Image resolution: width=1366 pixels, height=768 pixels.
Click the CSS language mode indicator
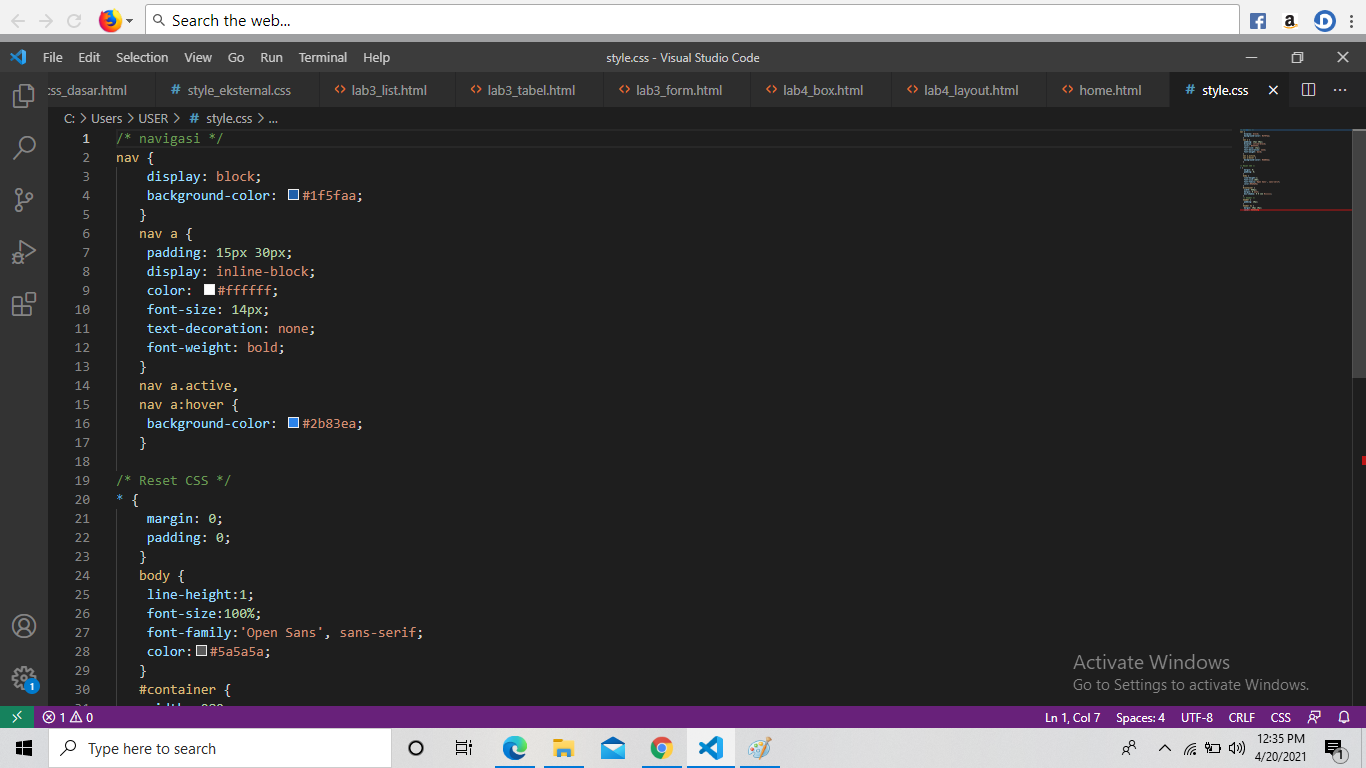pyautogui.click(x=1280, y=717)
